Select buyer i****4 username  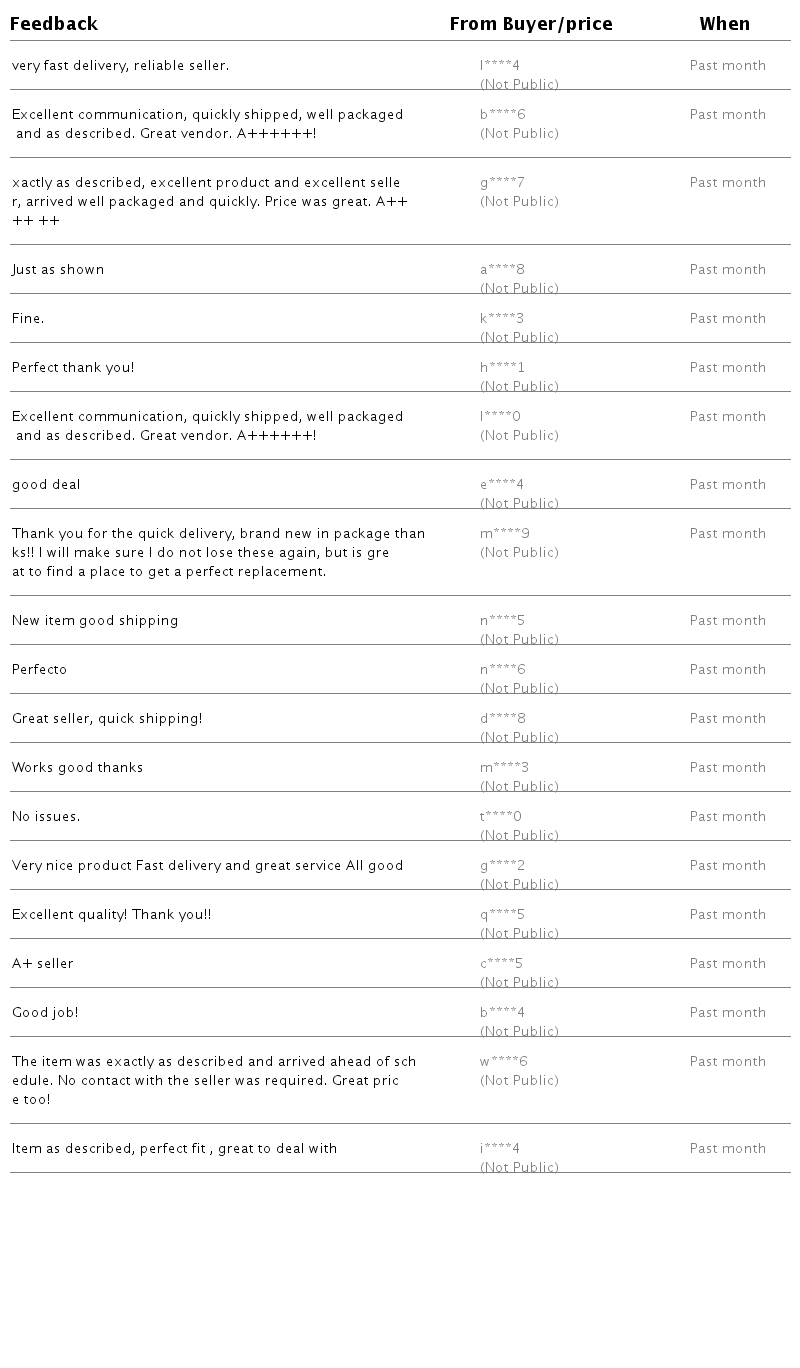(x=500, y=1149)
